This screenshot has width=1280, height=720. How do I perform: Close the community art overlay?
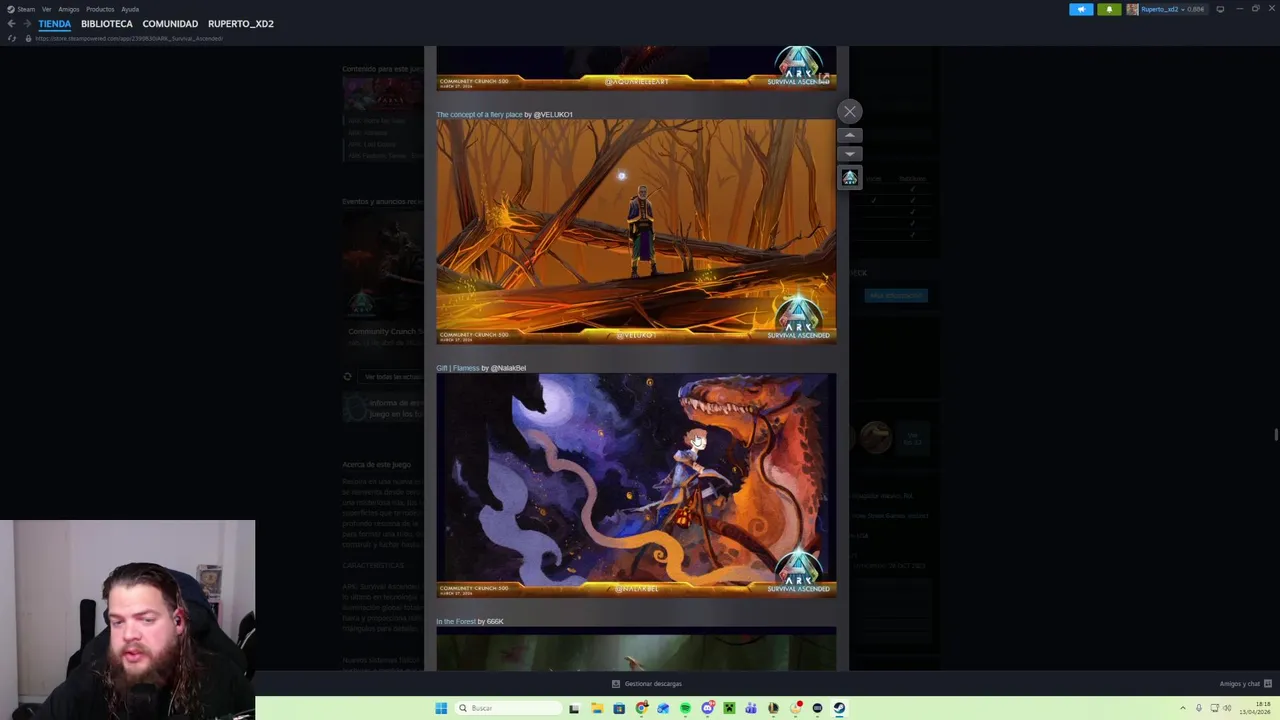click(x=849, y=111)
